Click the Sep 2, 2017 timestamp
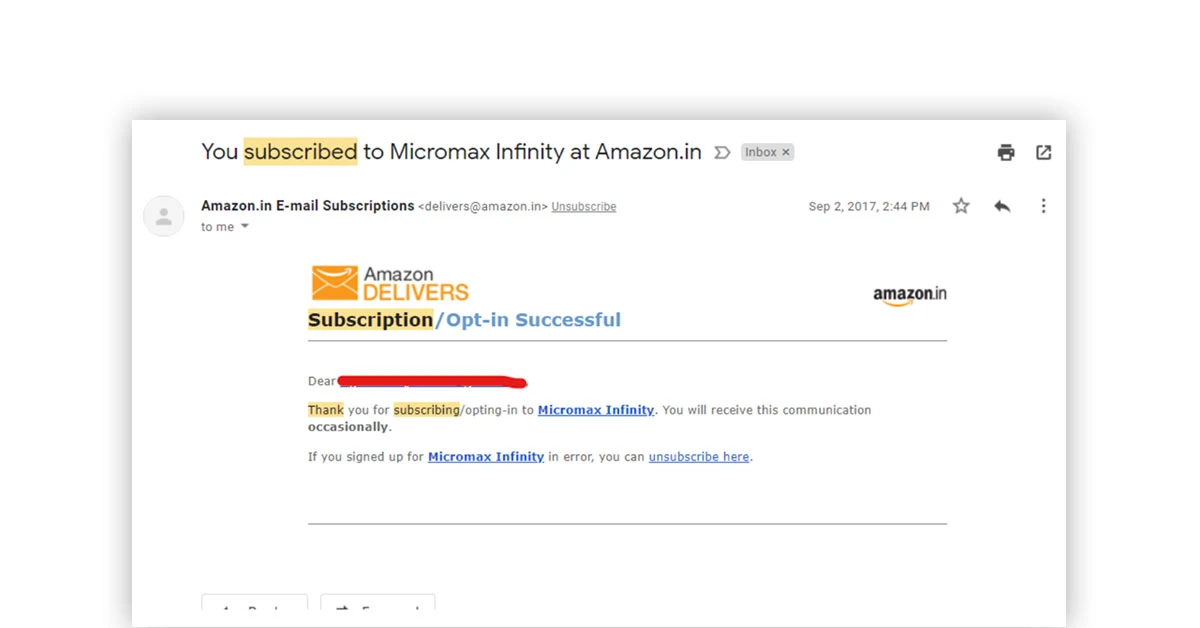Screen dimensions: 1200x628 coord(868,207)
